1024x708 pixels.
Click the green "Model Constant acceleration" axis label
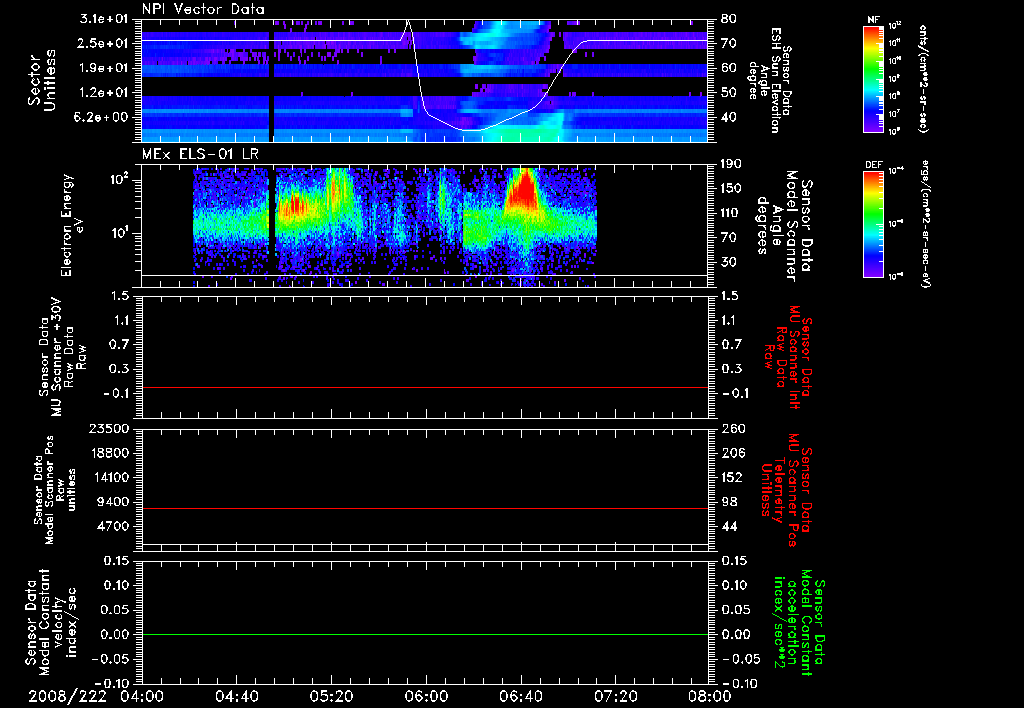pos(798,624)
